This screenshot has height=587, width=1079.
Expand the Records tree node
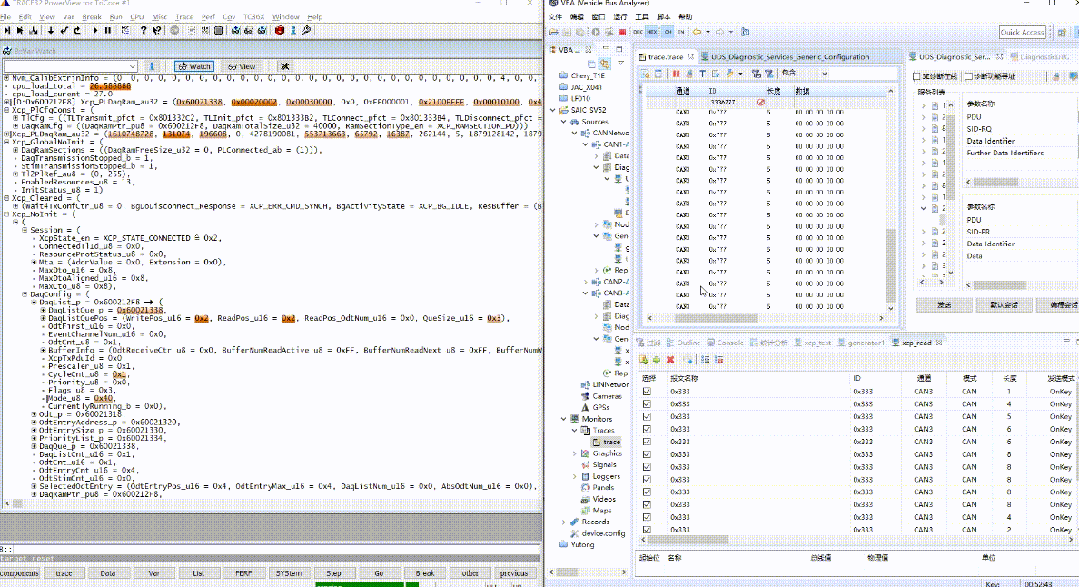click(x=564, y=522)
